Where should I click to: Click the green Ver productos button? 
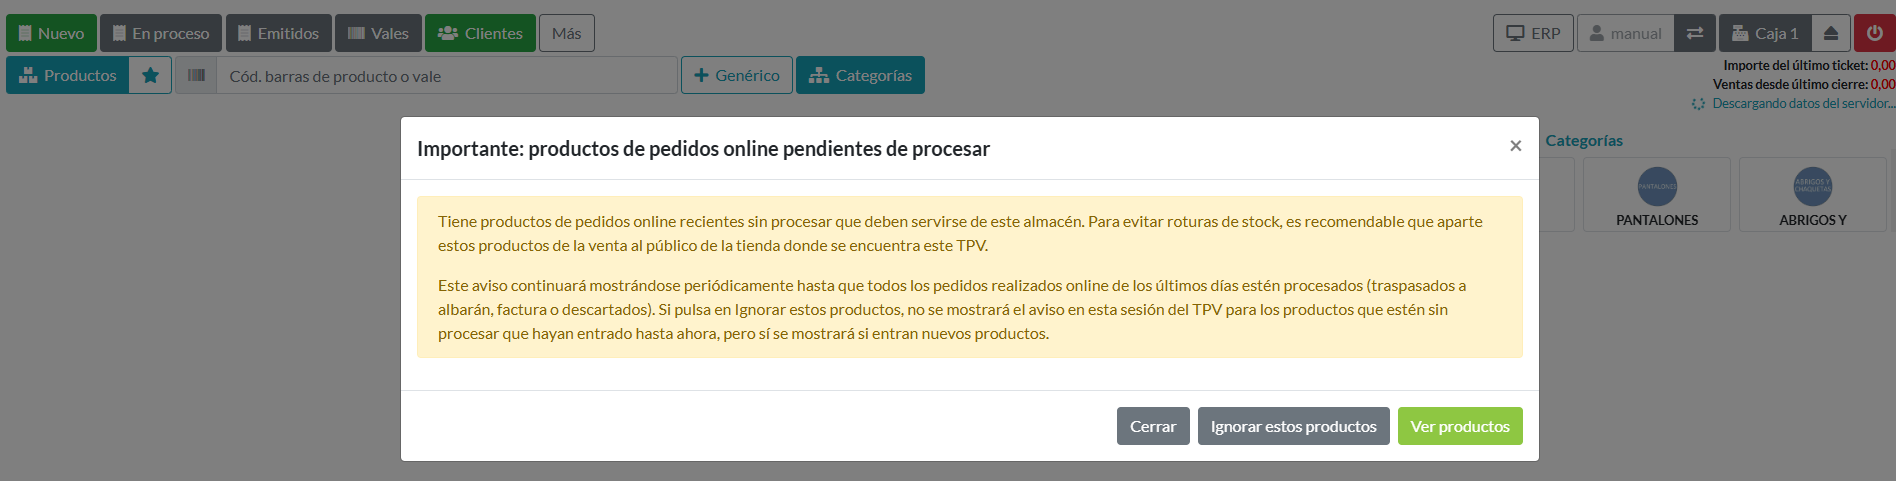1459,426
